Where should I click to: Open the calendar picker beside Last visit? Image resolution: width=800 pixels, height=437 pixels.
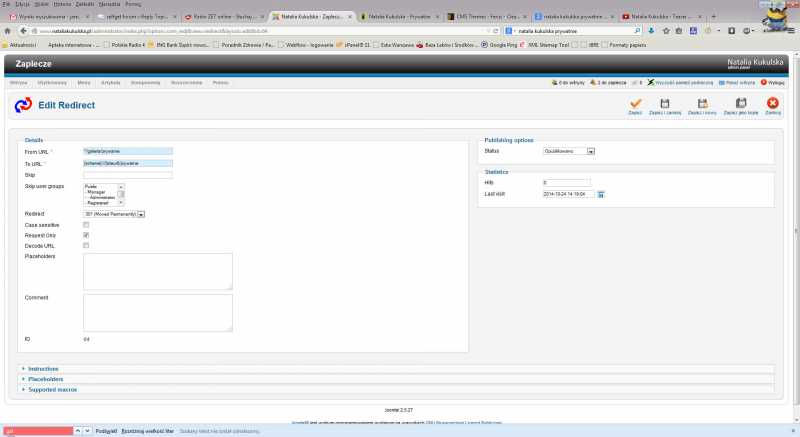pos(601,194)
